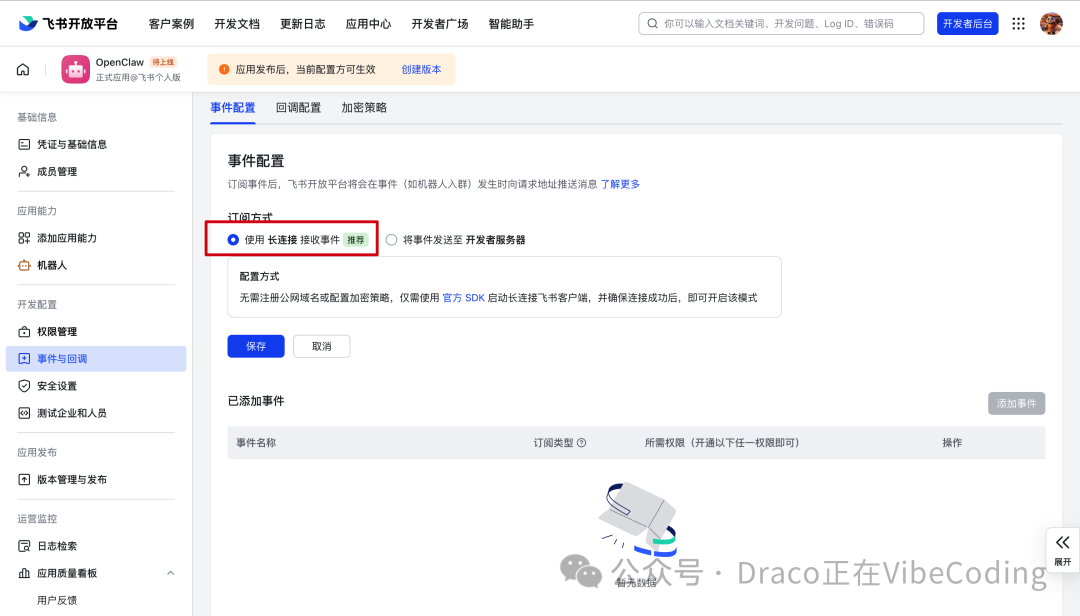Select 机器人 in the sidebar
This screenshot has width=1080, height=616.
pos(64,266)
